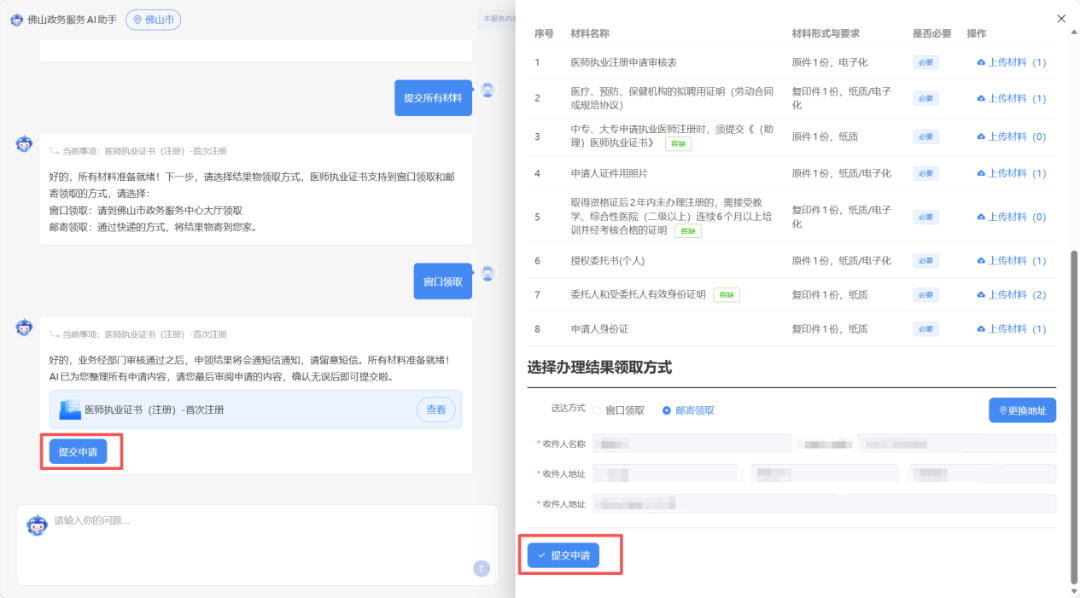Click the 操作 column header

coord(977,34)
